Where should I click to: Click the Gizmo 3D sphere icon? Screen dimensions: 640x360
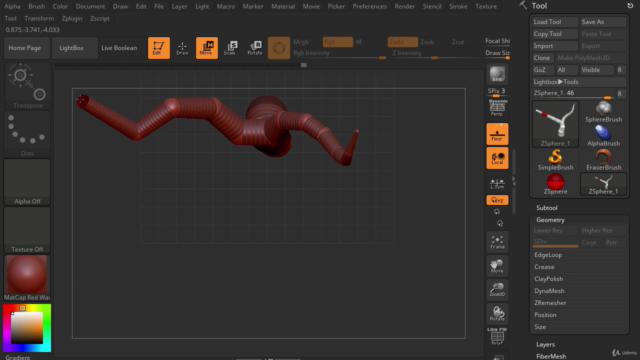point(279,48)
